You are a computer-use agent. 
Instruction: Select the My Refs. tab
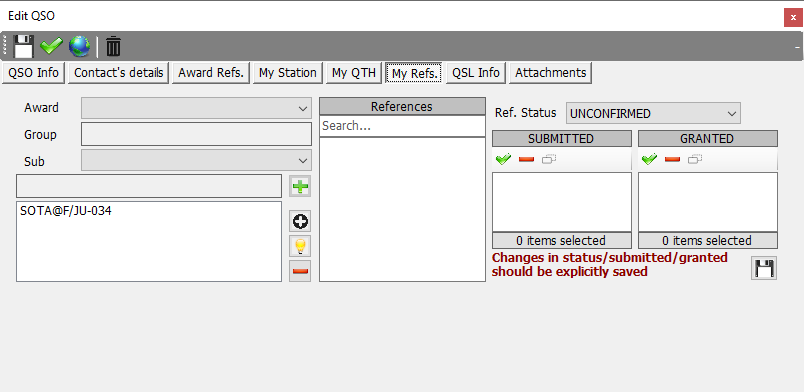(x=414, y=73)
